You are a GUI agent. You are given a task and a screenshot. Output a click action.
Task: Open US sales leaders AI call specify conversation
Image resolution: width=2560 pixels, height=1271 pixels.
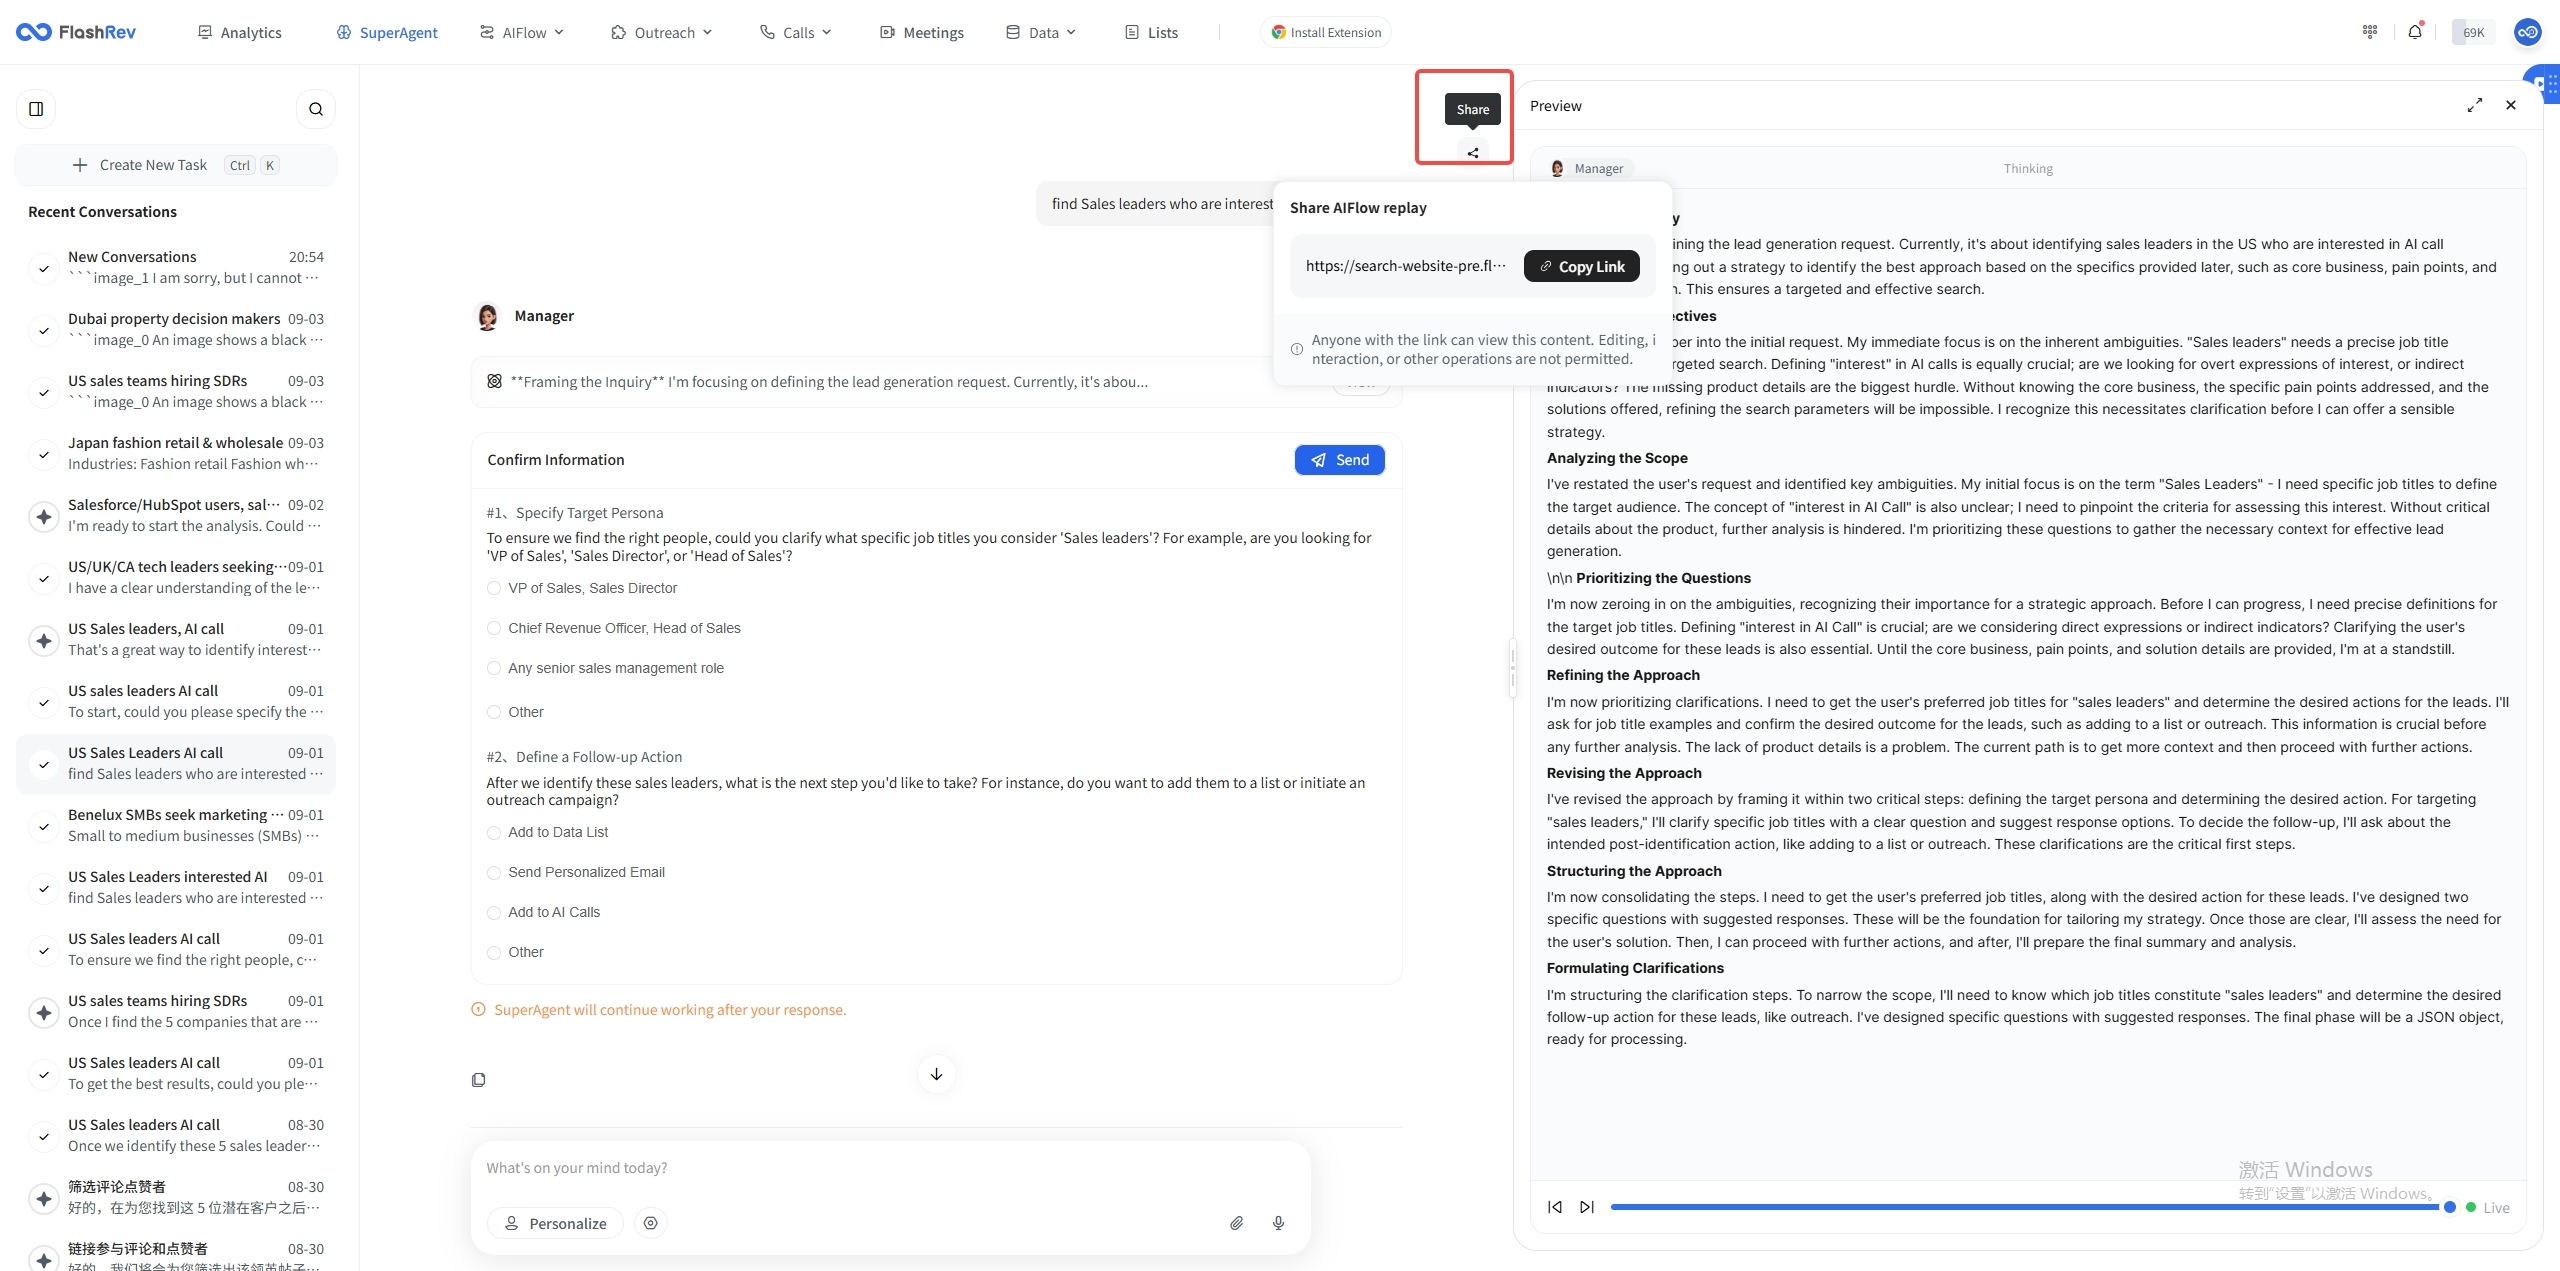[x=176, y=702]
